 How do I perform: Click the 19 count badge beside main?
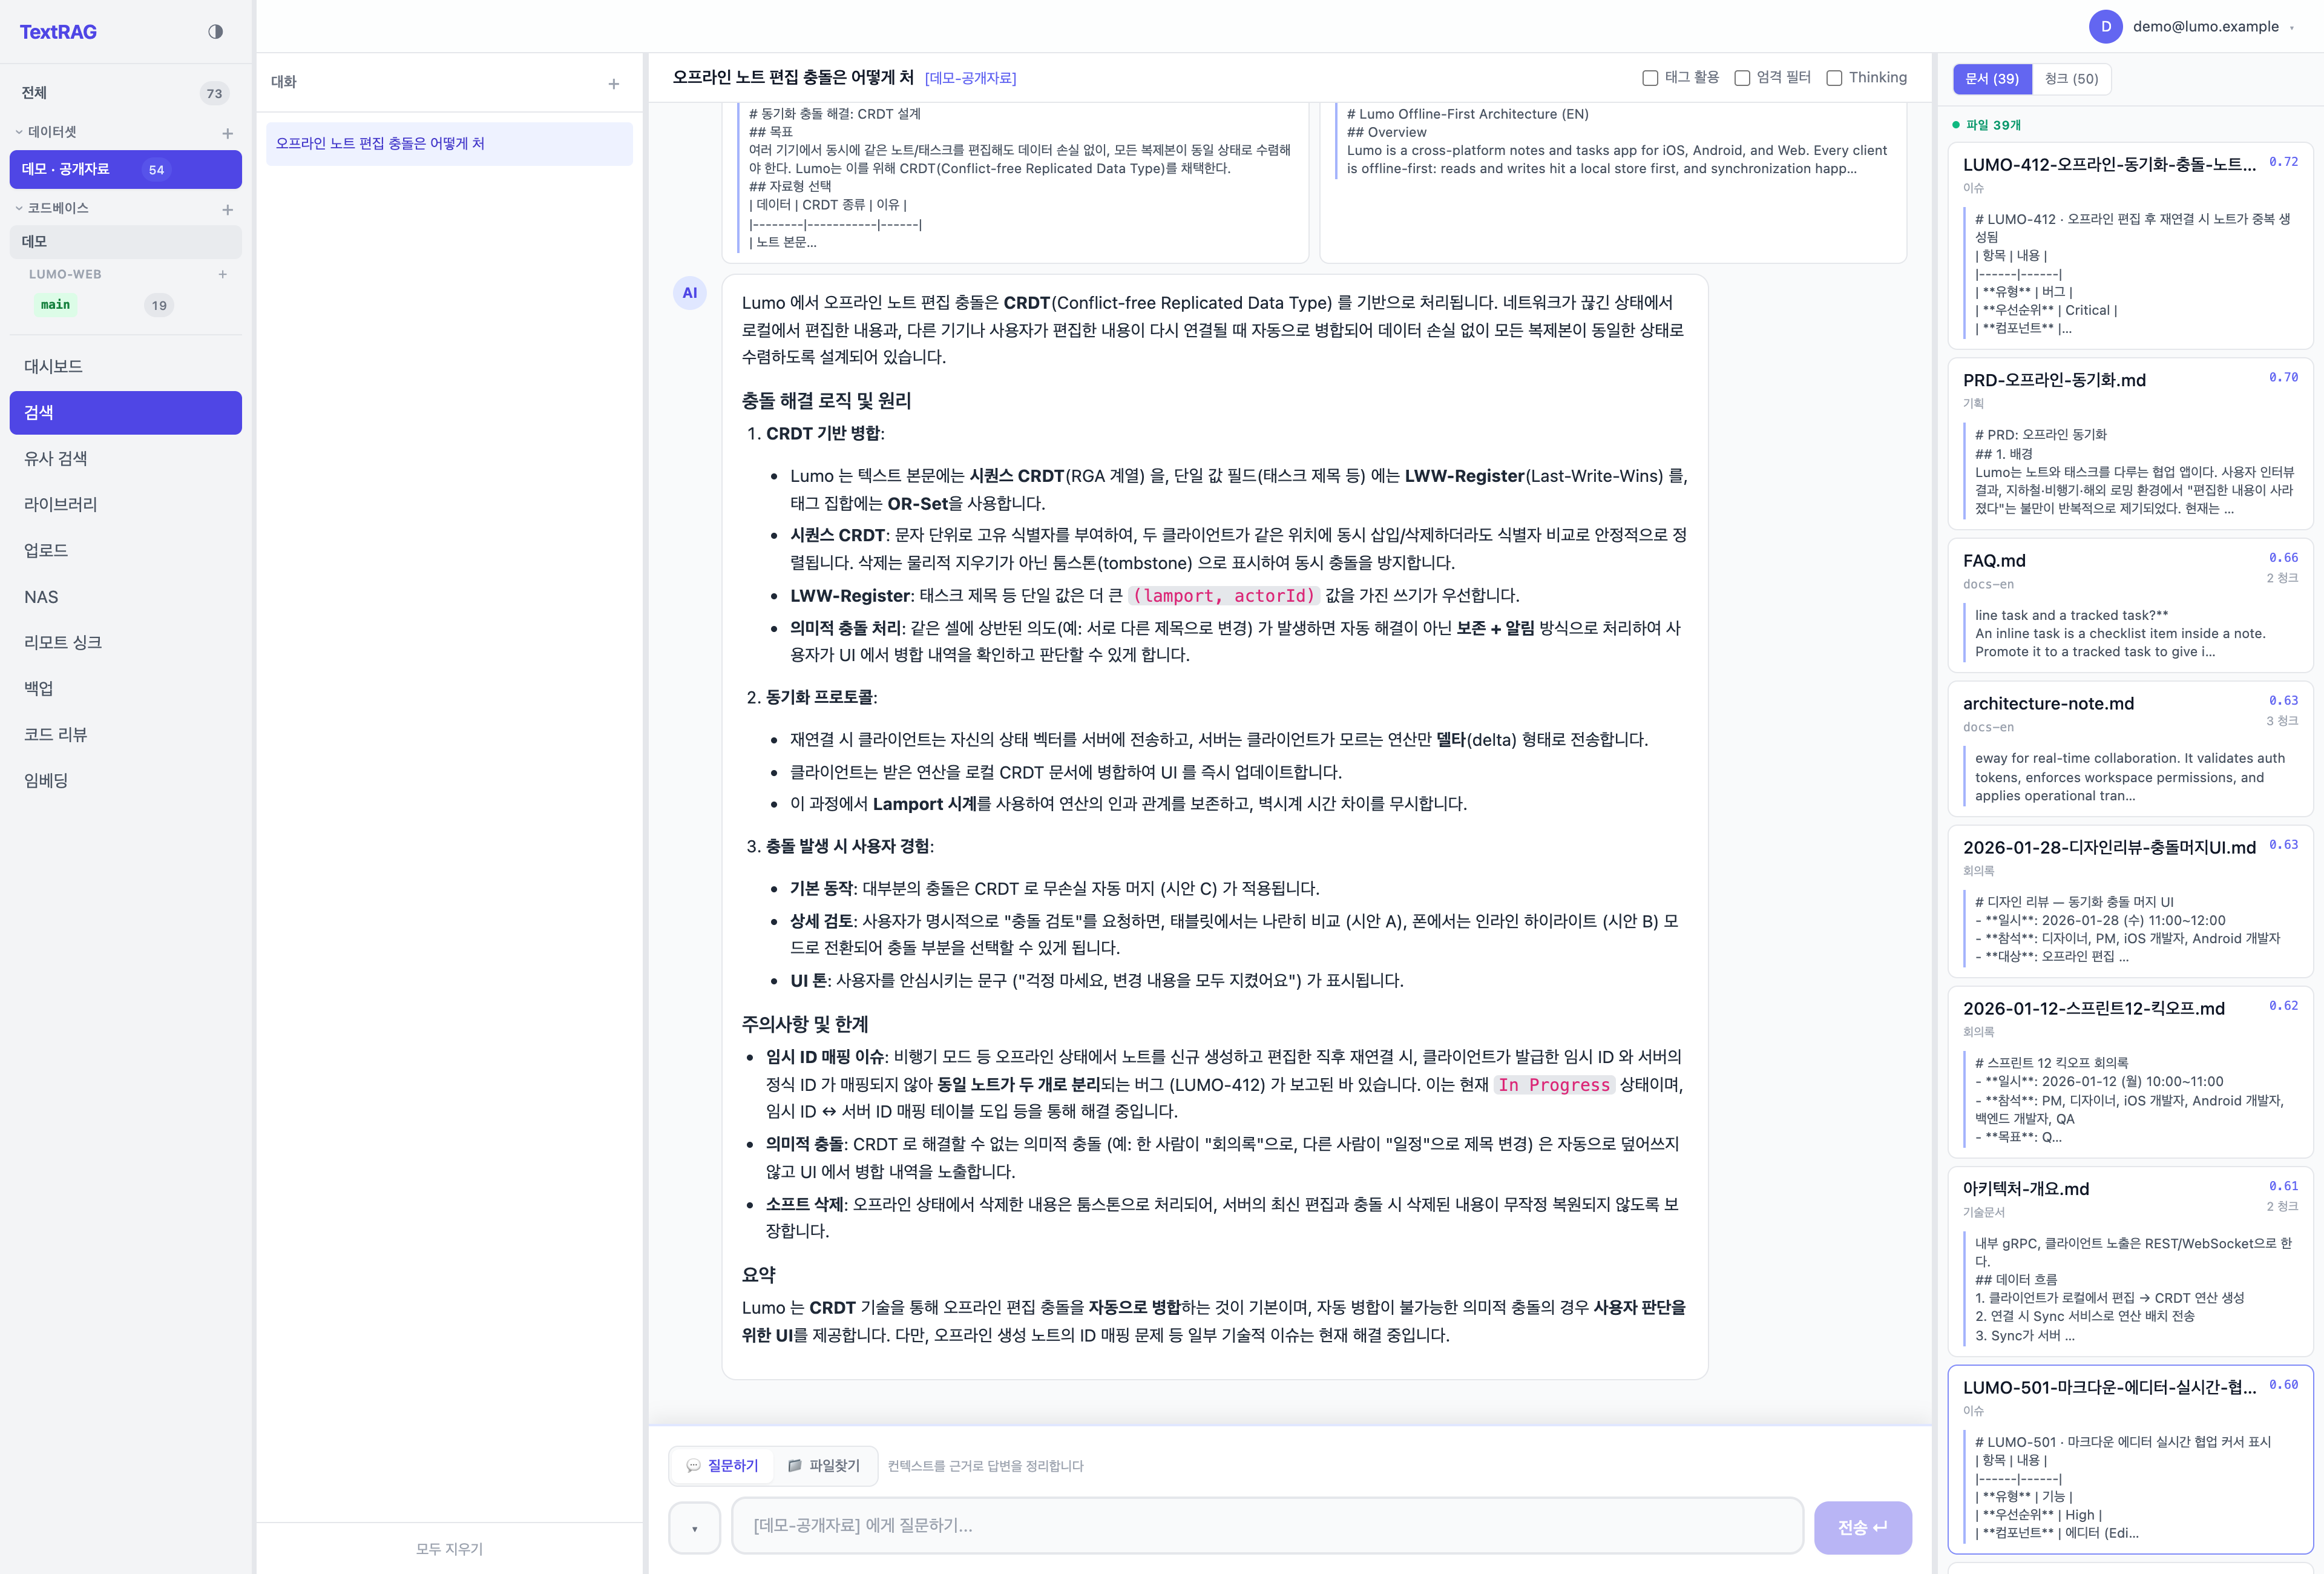(x=159, y=306)
